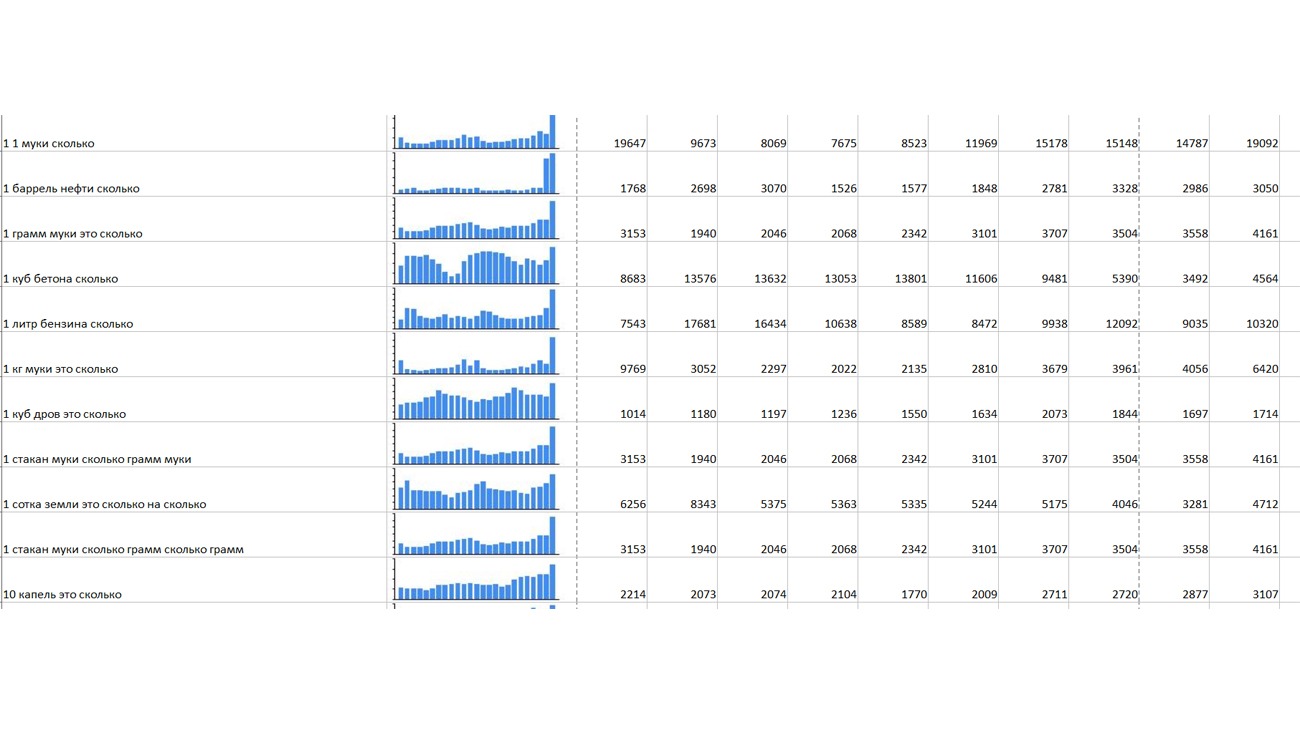Image resolution: width=1300 pixels, height=731 pixels.
Task: Select the "1 сотка земли это сколько на сколько" cell
Action: 105,504
